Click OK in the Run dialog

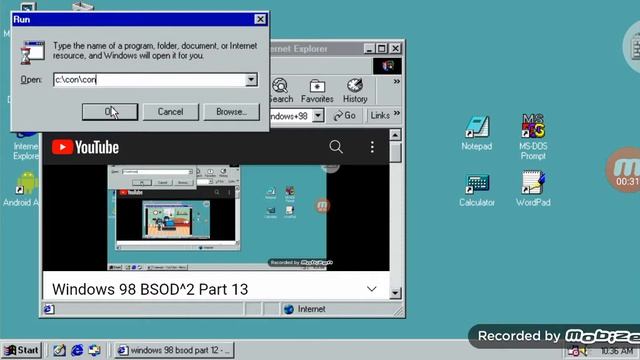click(x=110, y=112)
